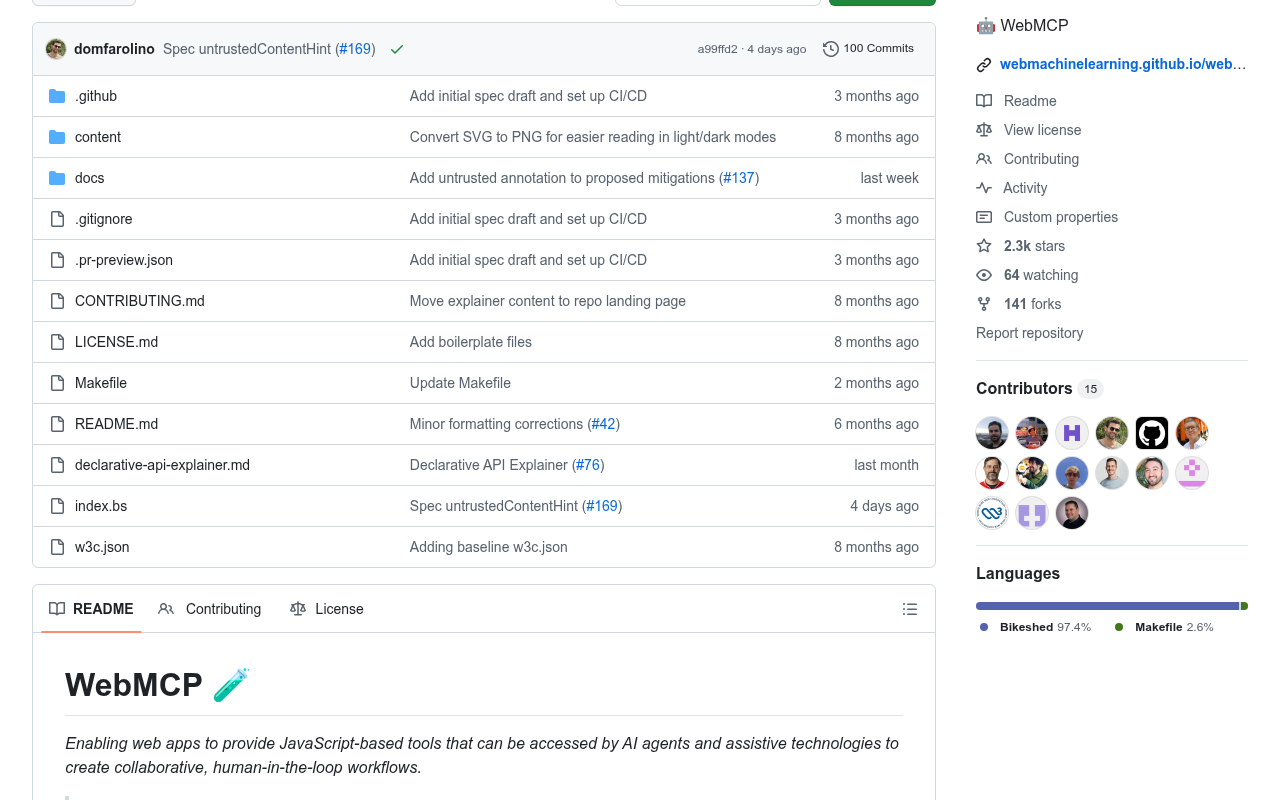
Task: Click Report repository
Action: 1029,332
